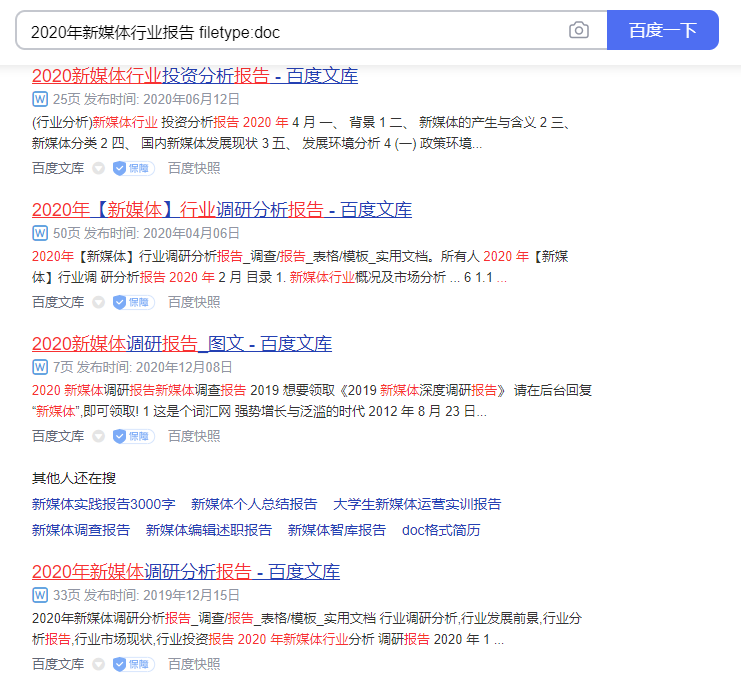Click date text 发布时间: 2019年12月15日
The height and width of the screenshot is (685, 741).
coord(162,595)
